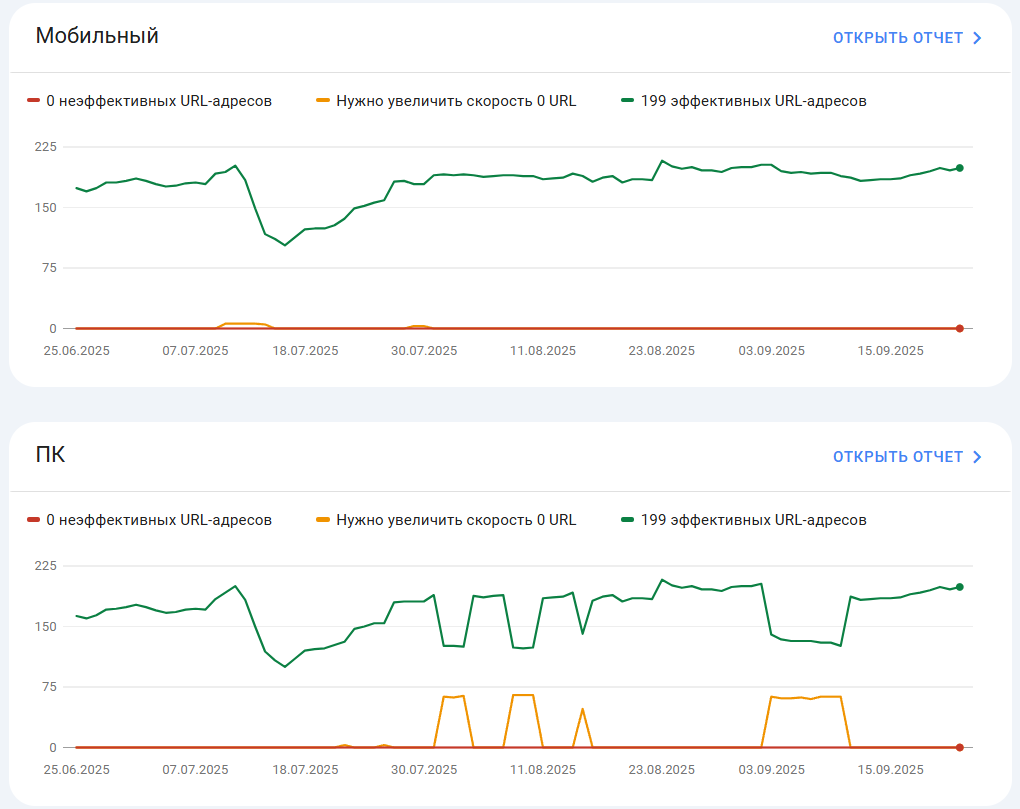This screenshot has width=1020, height=809.
Task: Click red end-point dot on Мобильный chart
Action: [960, 328]
